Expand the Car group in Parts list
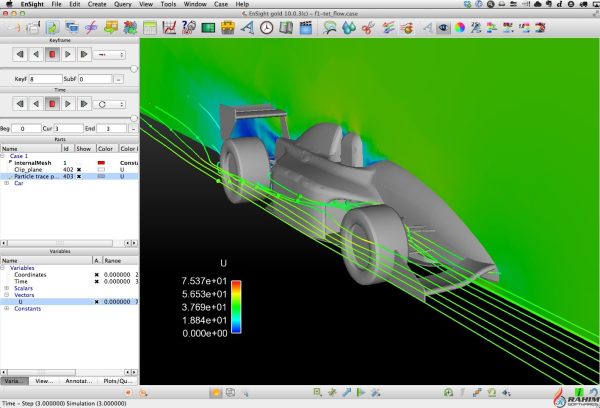This screenshot has height=408, width=600. (7, 184)
